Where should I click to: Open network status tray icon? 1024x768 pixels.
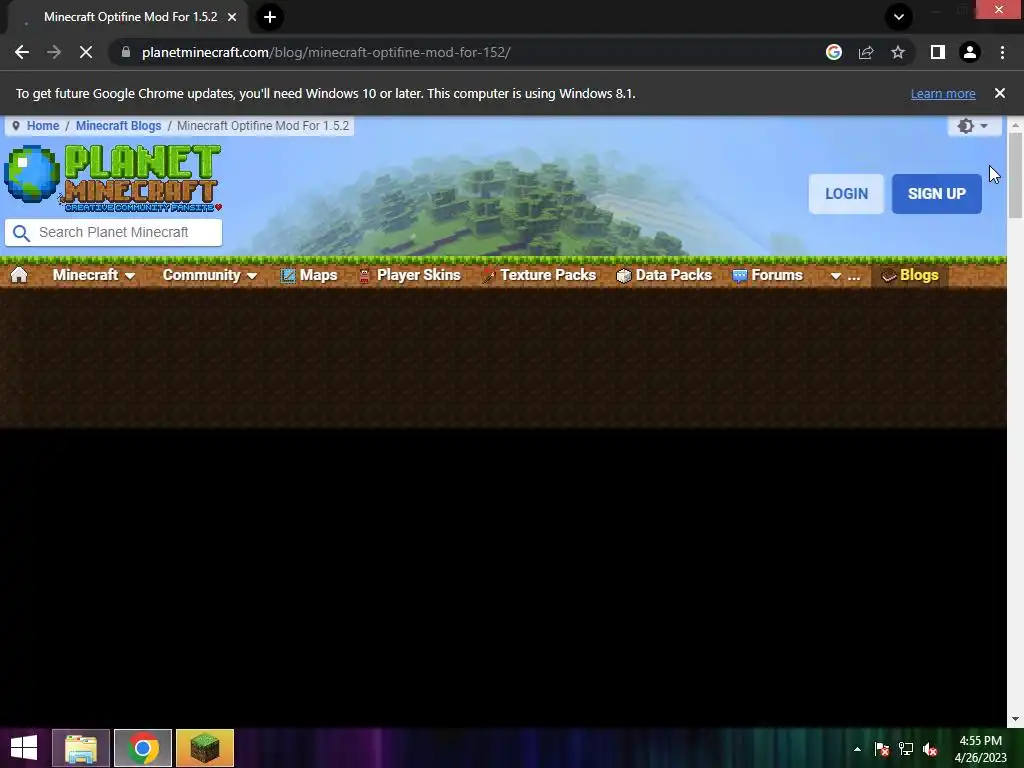(x=906, y=749)
